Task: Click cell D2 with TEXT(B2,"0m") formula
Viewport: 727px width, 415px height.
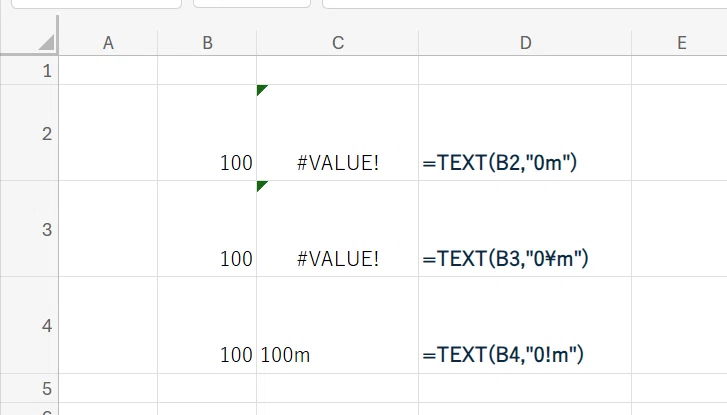Action: tap(525, 133)
